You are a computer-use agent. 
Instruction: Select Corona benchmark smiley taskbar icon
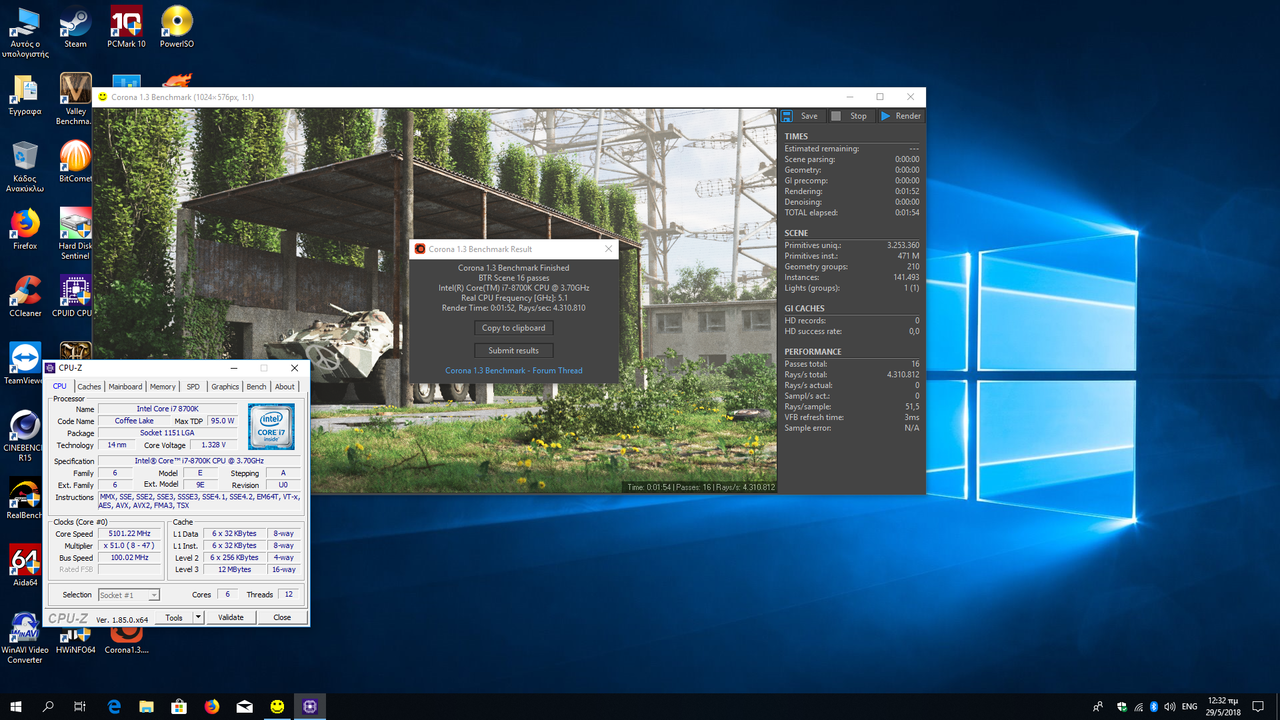[277, 706]
